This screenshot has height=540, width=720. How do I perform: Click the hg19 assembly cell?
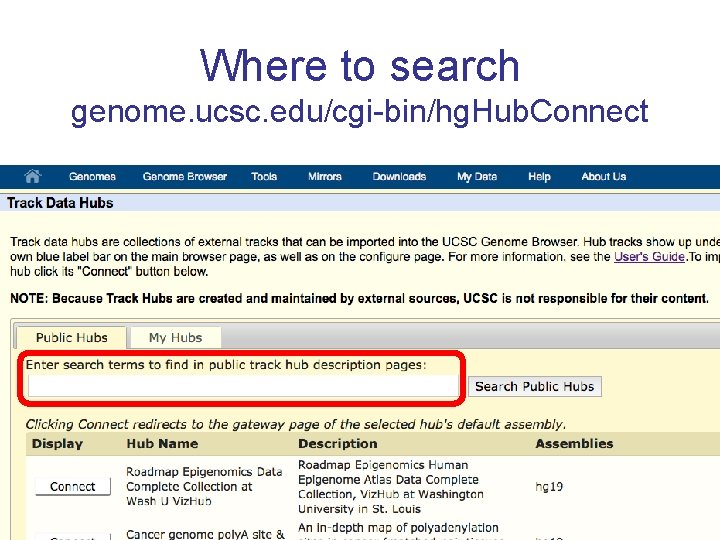(x=549, y=486)
